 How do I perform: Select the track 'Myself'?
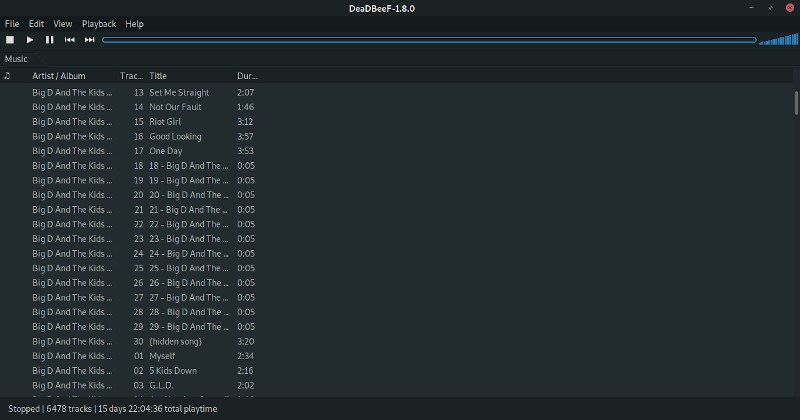162,356
